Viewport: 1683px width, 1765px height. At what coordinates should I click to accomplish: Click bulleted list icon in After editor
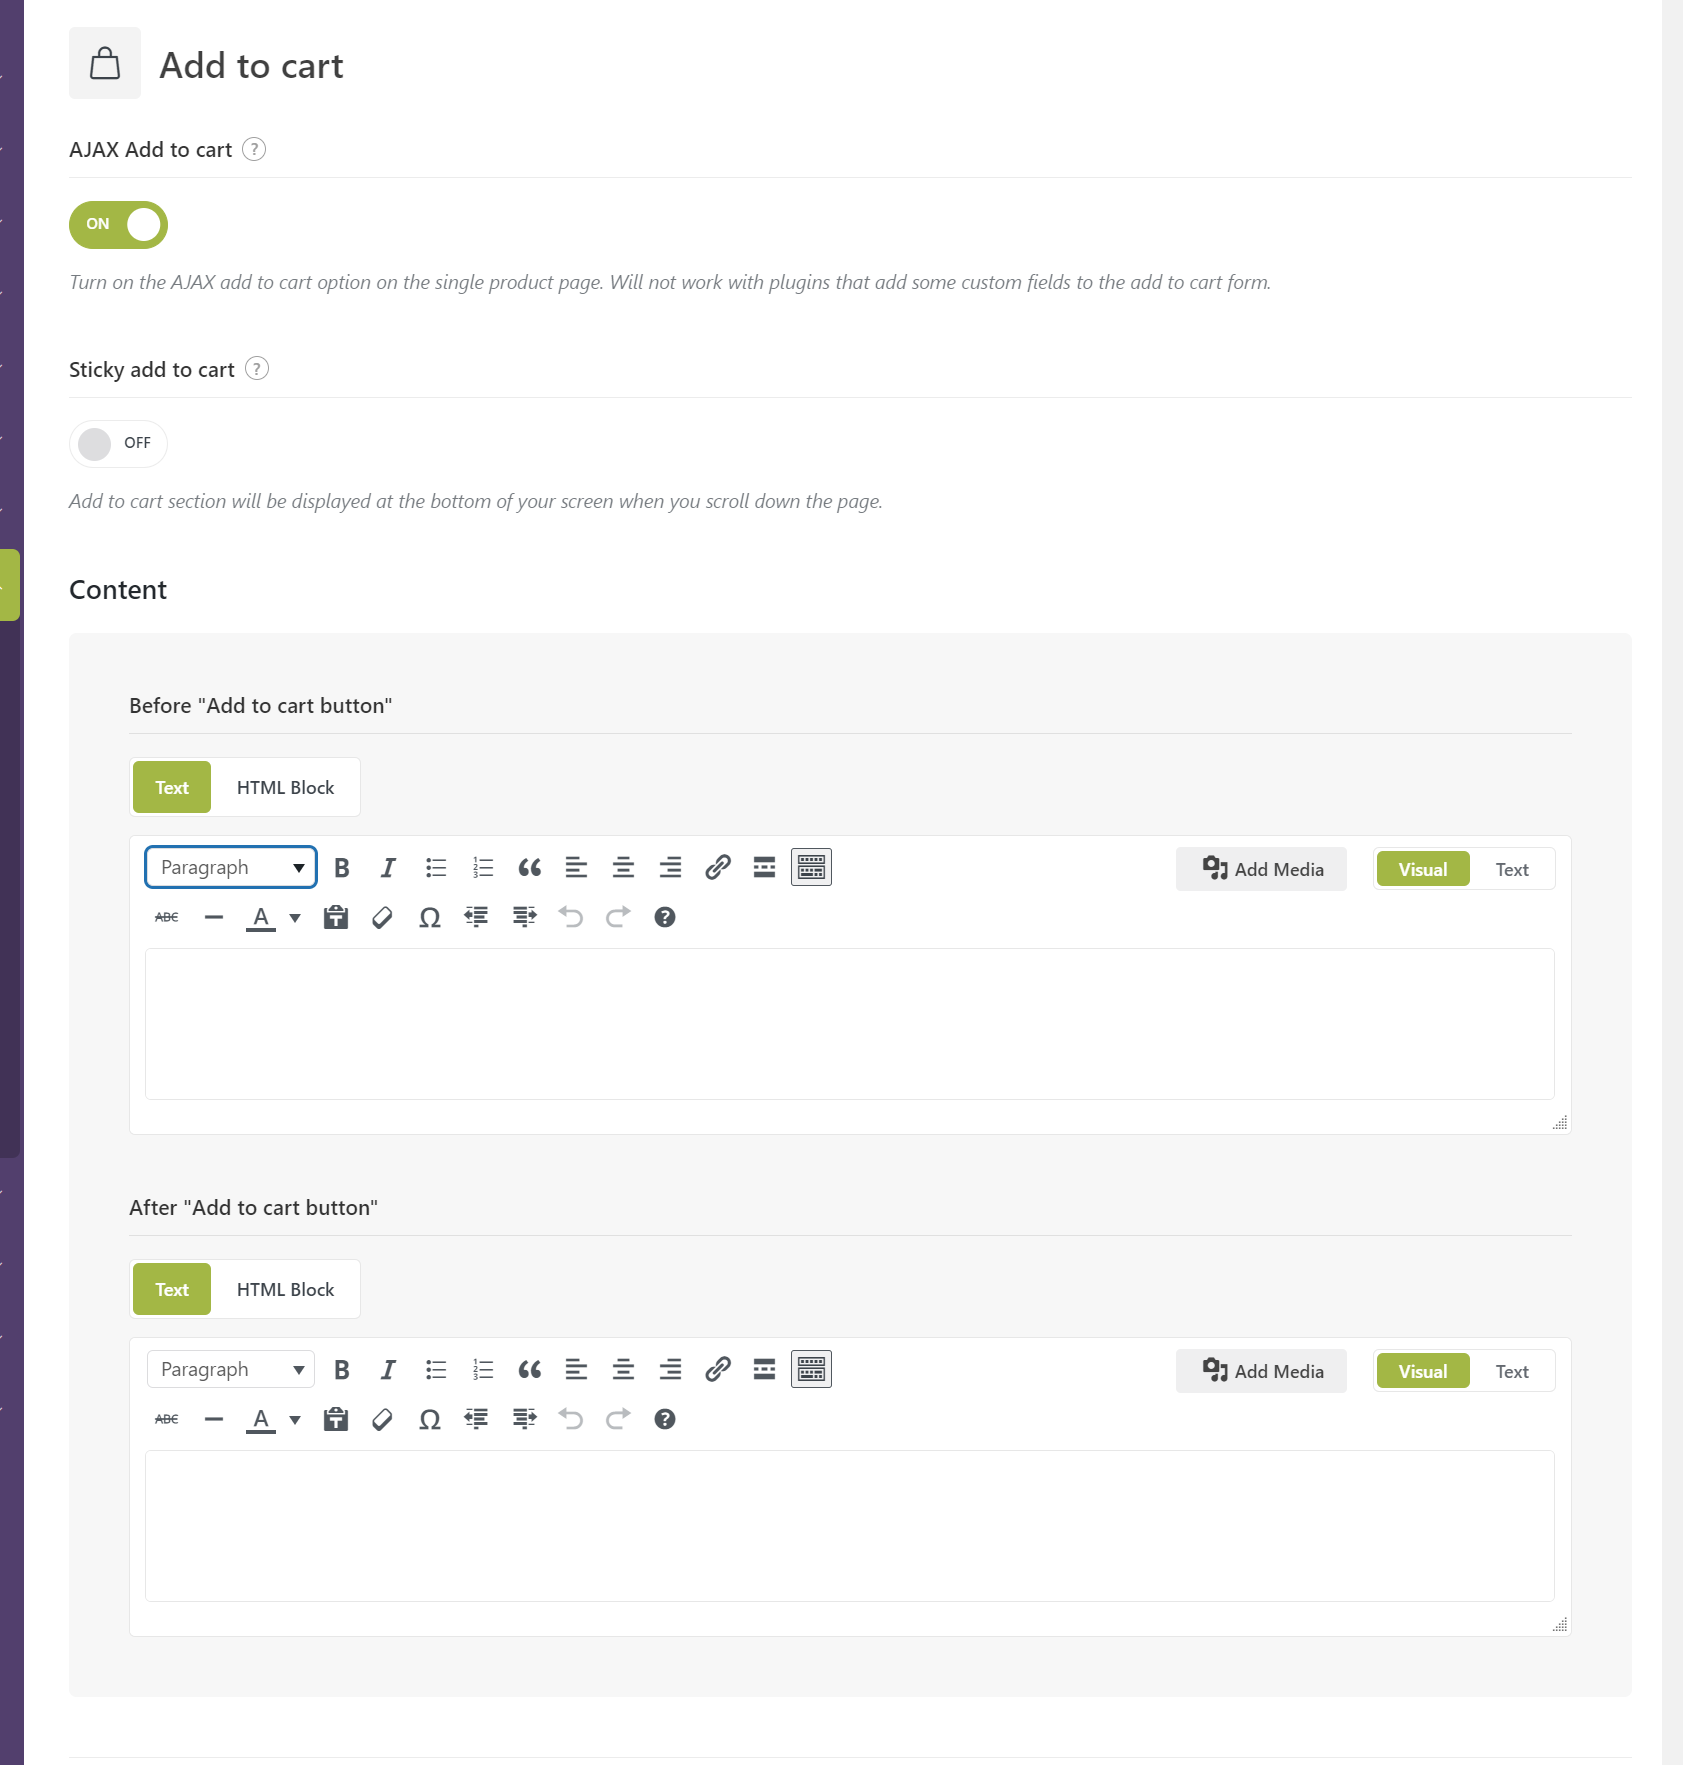click(436, 1370)
